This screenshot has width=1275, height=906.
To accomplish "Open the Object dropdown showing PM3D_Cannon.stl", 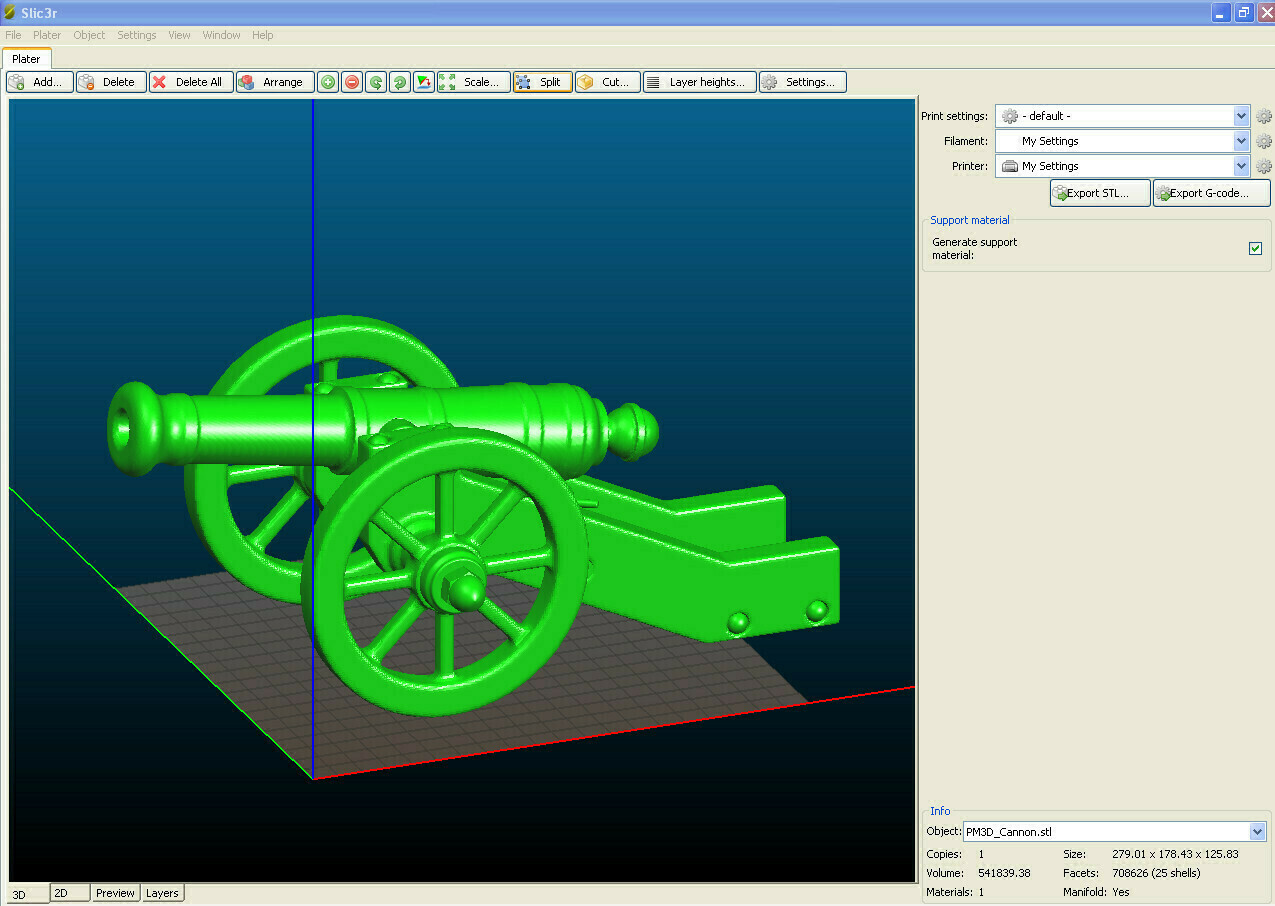I will pyautogui.click(x=1258, y=831).
